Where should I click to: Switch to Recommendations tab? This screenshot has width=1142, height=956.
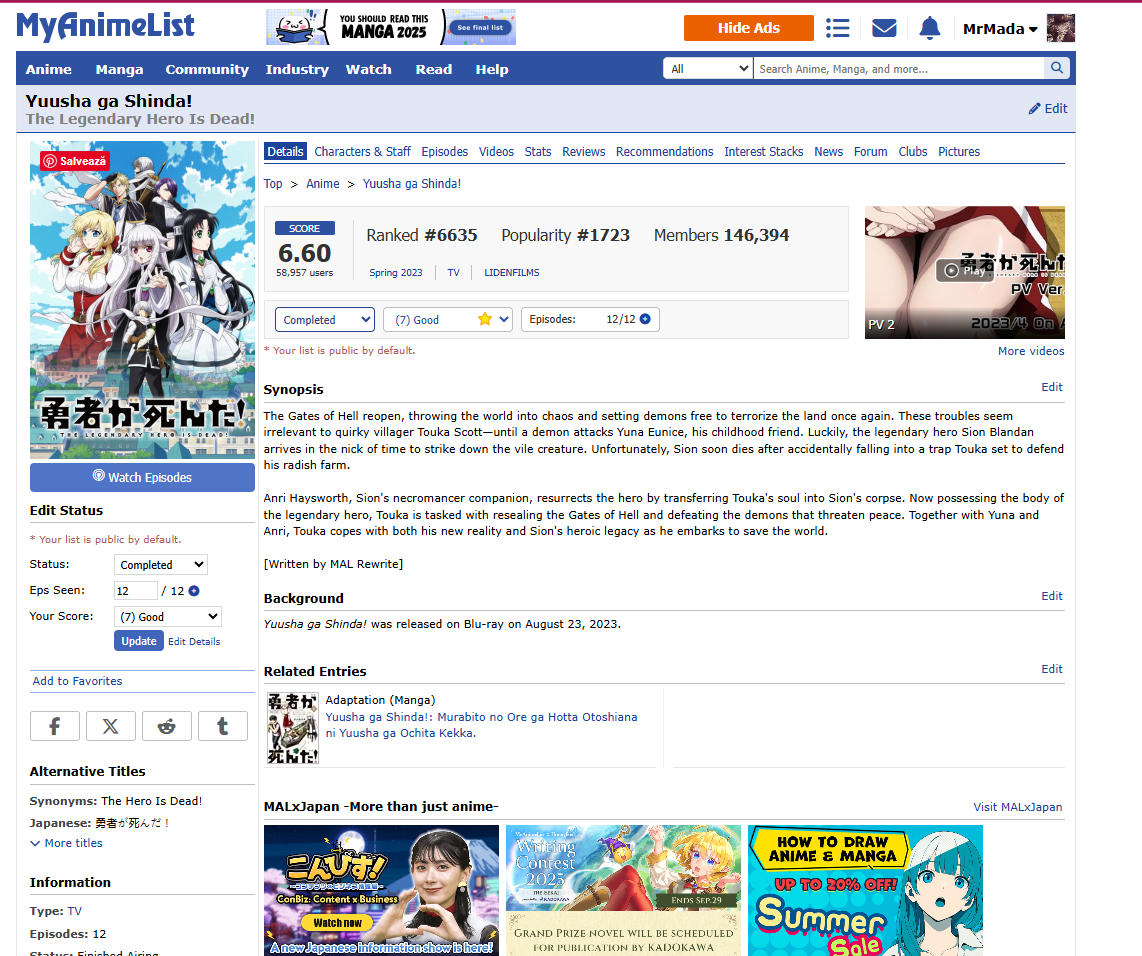pyautogui.click(x=664, y=151)
